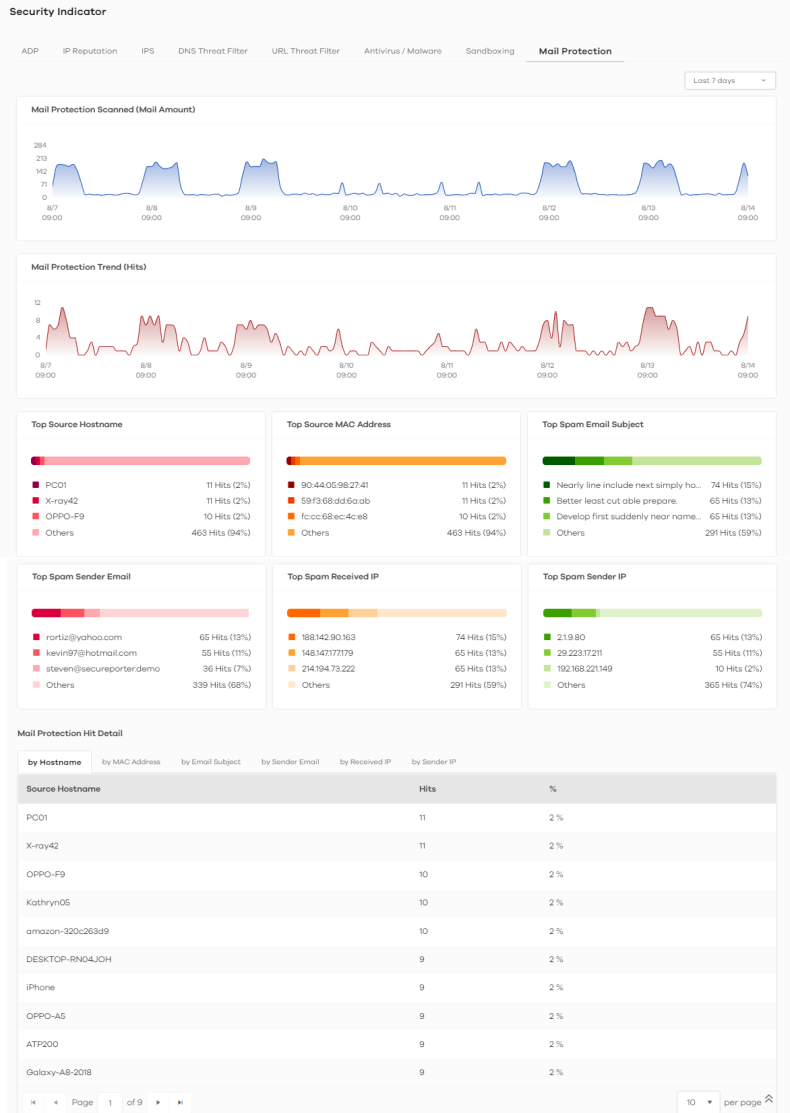The image size is (790, 1113).
Task: Click the scroll-to-top double chevron icon
Action: click(x=768, y=1098)
